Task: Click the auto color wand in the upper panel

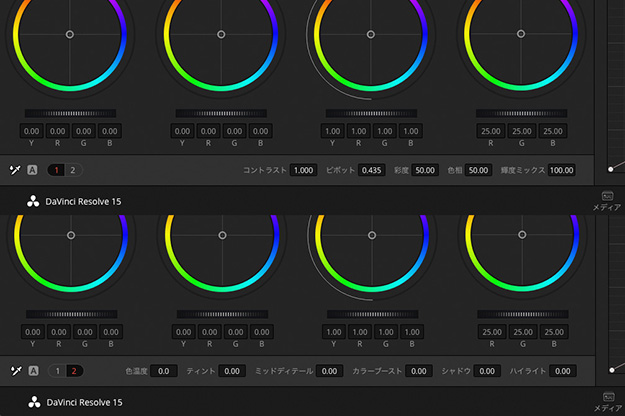Action: (15, 170)
